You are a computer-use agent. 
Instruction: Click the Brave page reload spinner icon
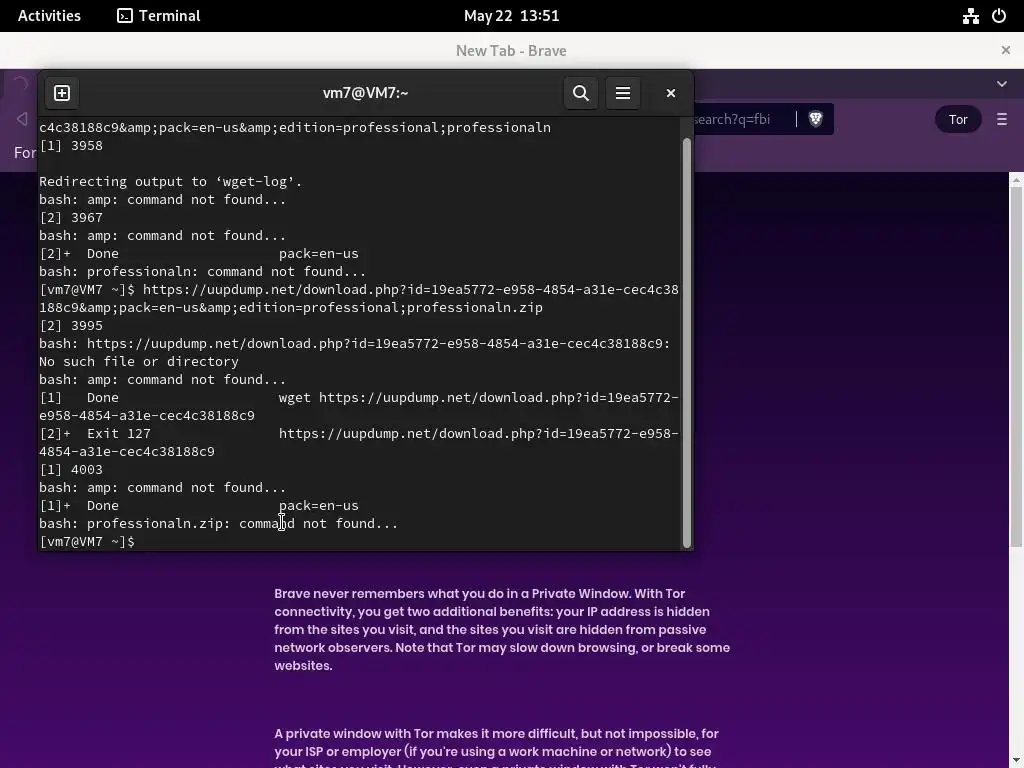[x=20, y=83]
